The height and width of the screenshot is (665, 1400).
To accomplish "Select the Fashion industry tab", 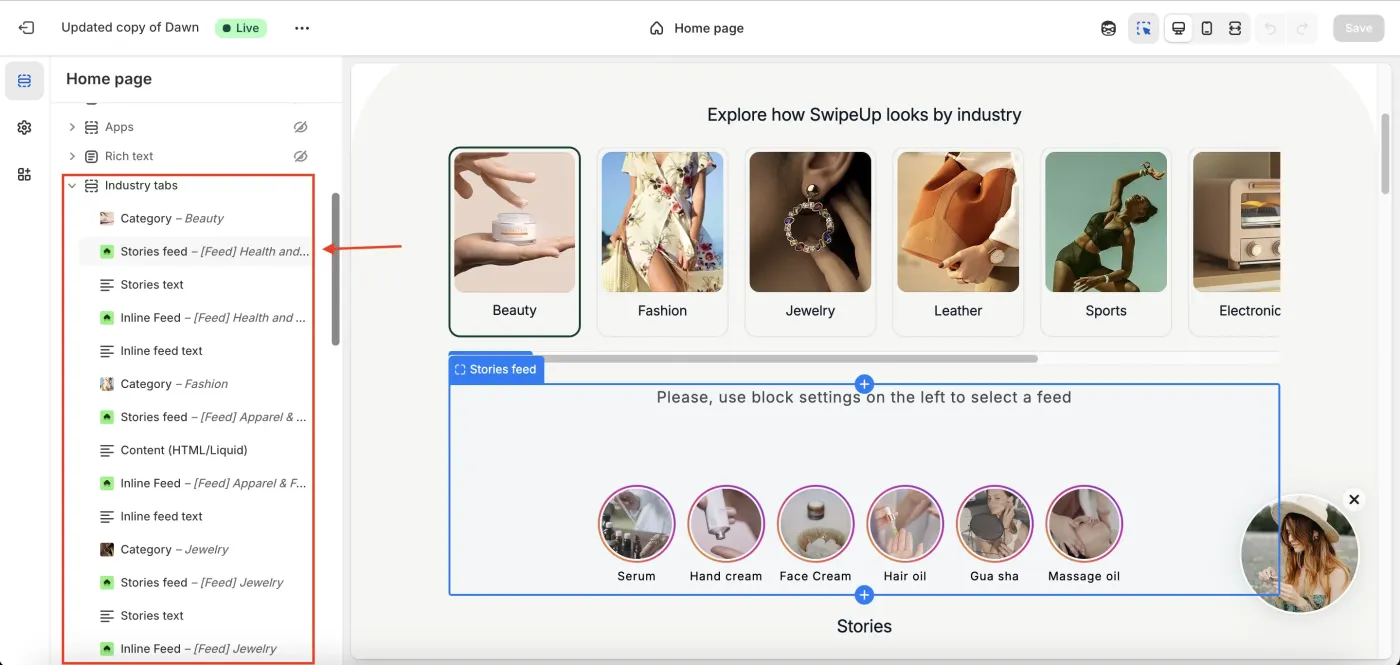I will coord(662,242).
